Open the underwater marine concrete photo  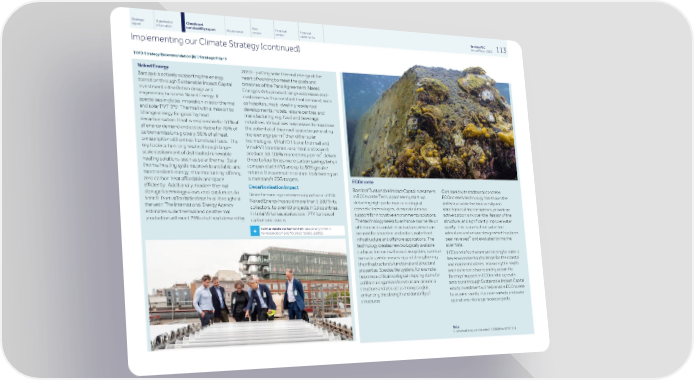pyautogui.click(x=428, y=123)
